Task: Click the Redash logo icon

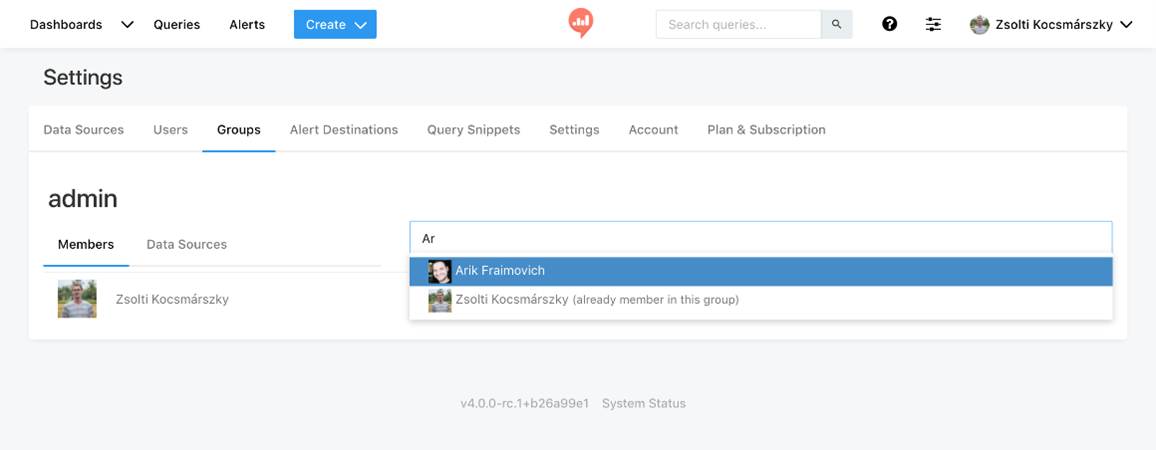Action: (581, 23)
